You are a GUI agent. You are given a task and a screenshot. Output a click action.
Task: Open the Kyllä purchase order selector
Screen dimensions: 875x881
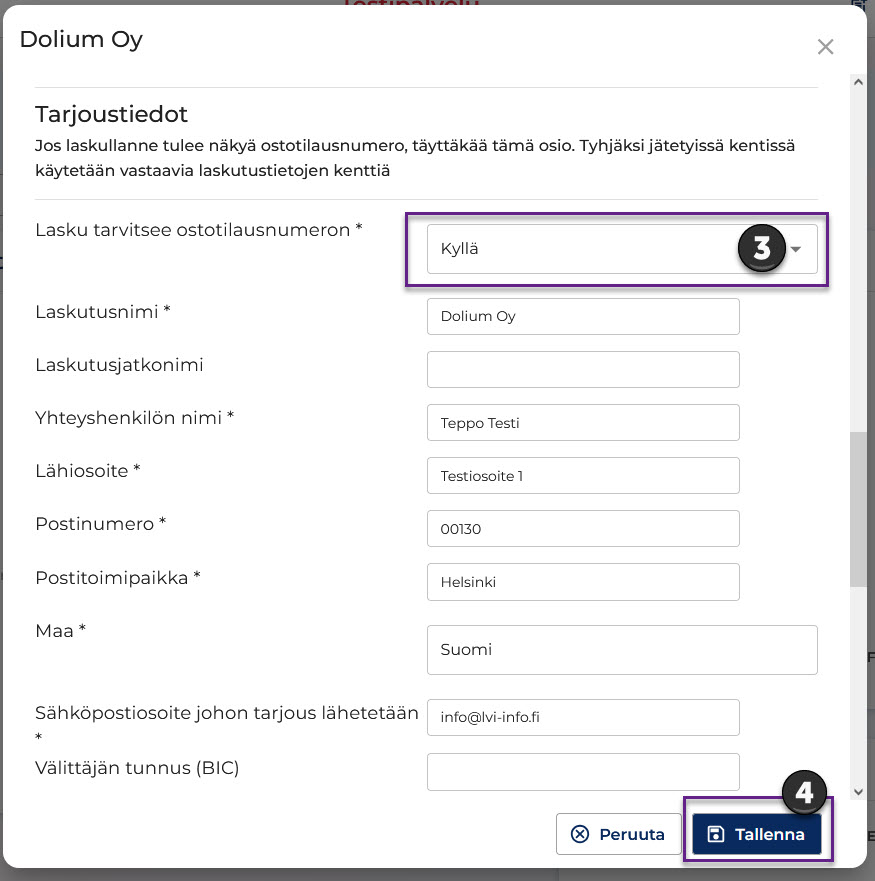622,249
